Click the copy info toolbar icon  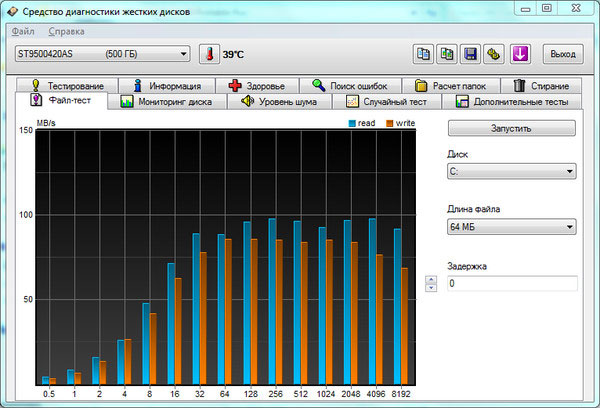pyautogui.click(x=423, y=54)
